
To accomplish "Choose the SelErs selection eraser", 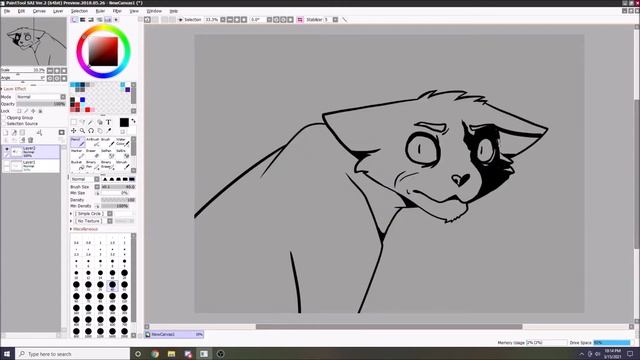I will click(122, 153).
